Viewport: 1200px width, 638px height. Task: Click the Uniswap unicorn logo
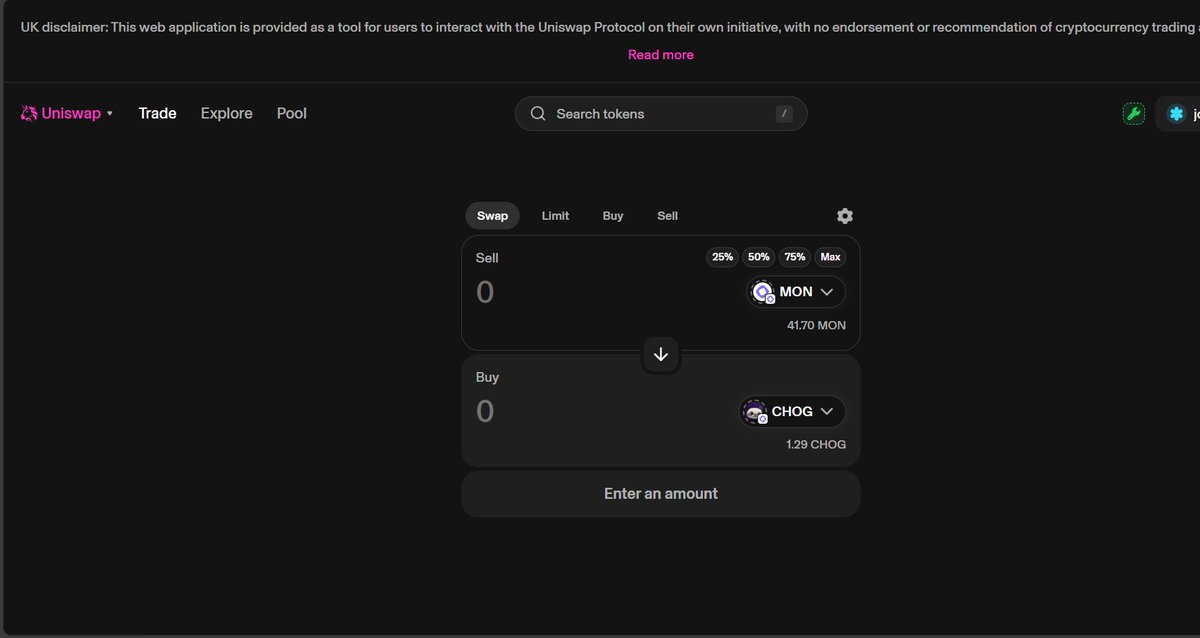coord(29,114)
